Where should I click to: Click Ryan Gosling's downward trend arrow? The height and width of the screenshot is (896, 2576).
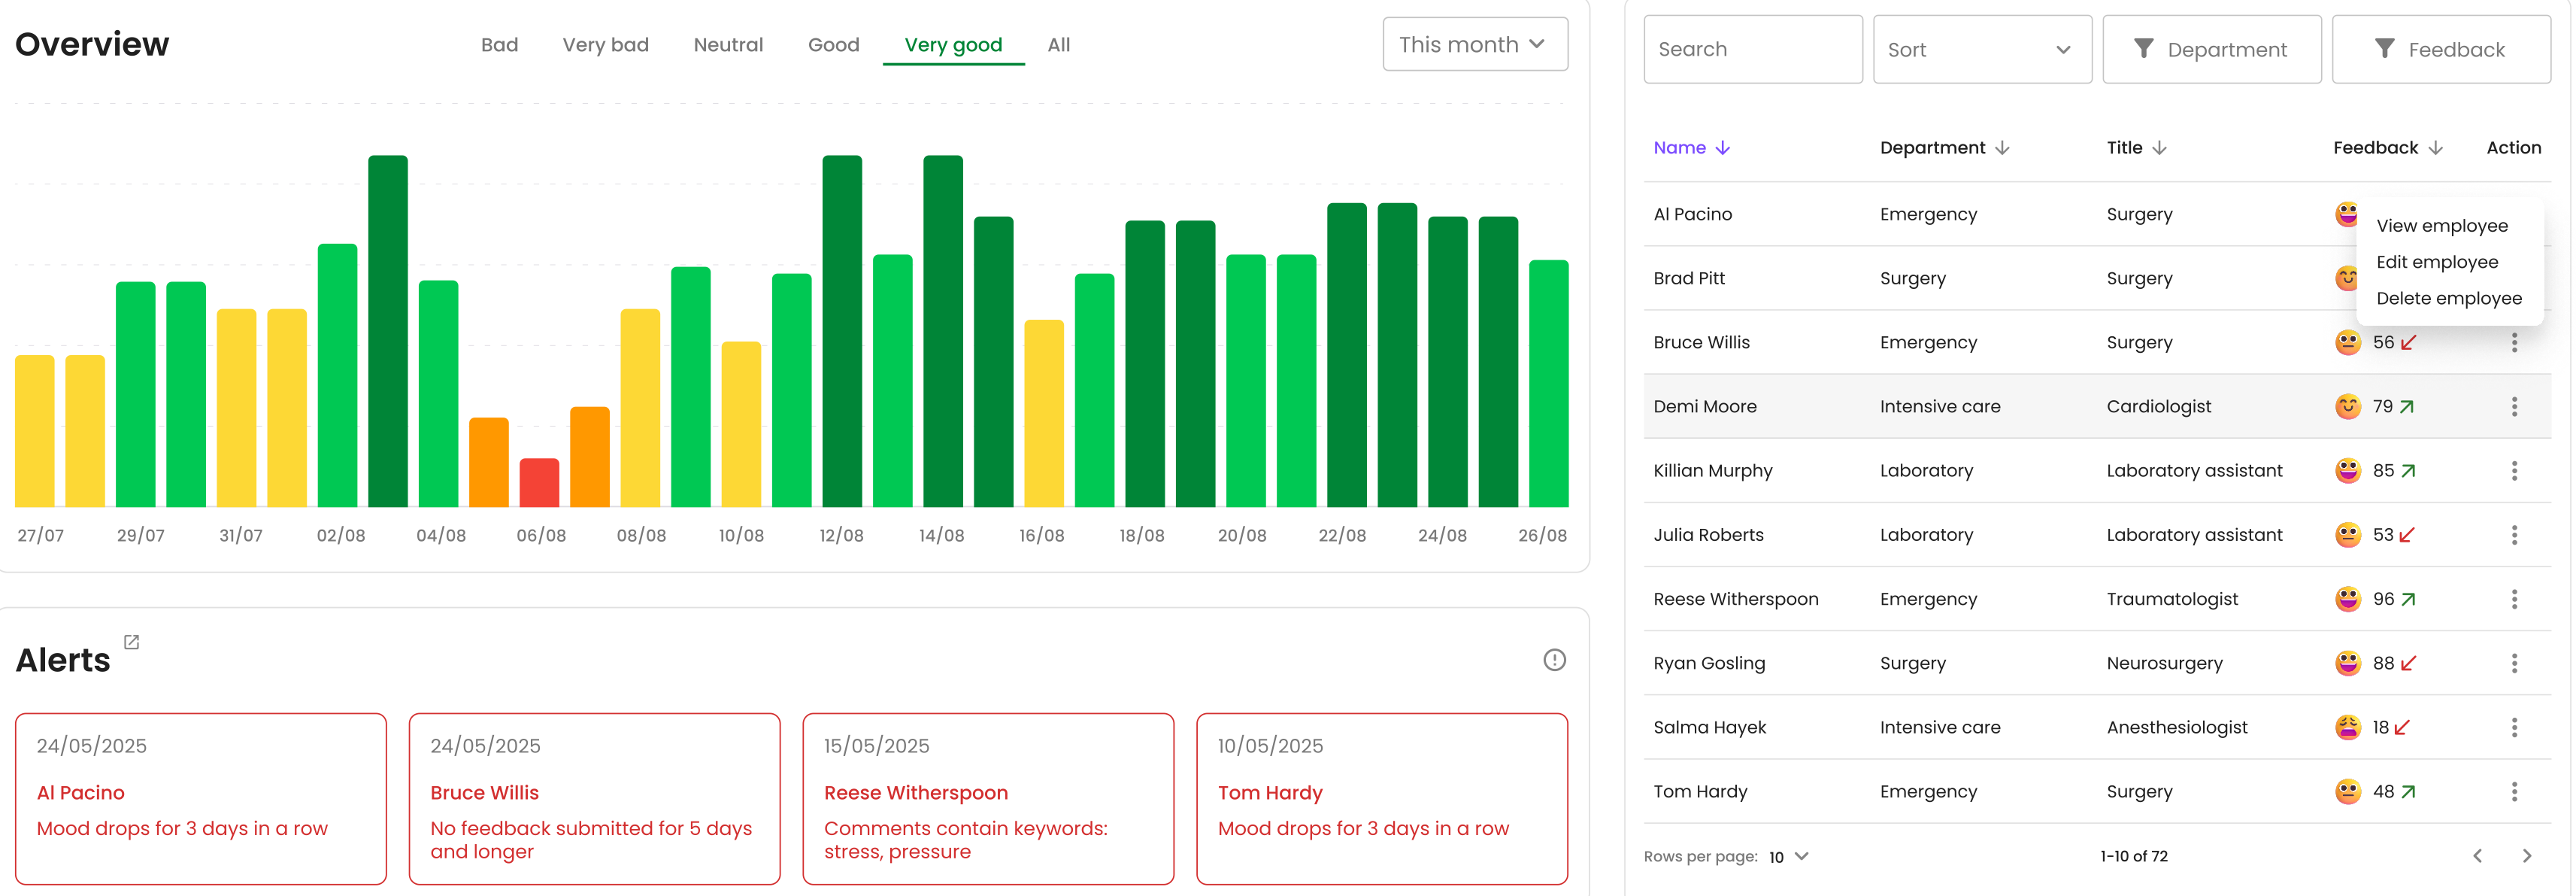2408,664
